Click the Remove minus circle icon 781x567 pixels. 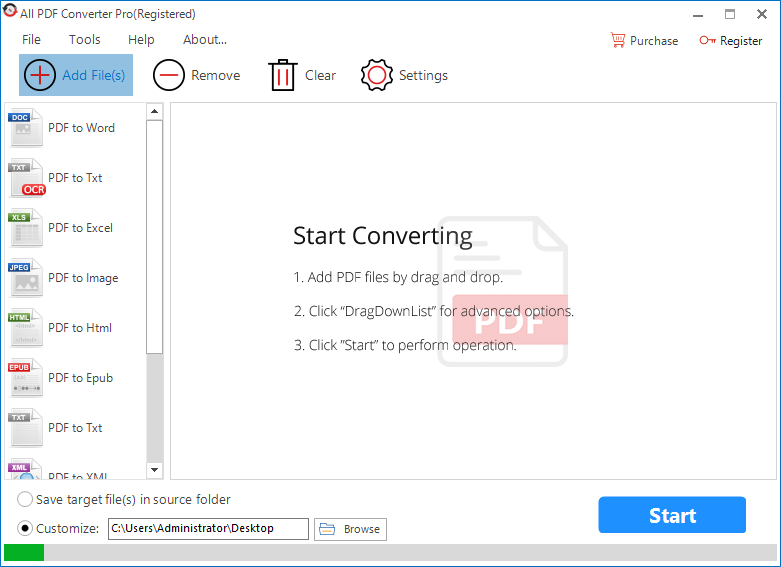pyautogui.click(x=169, y=75)
